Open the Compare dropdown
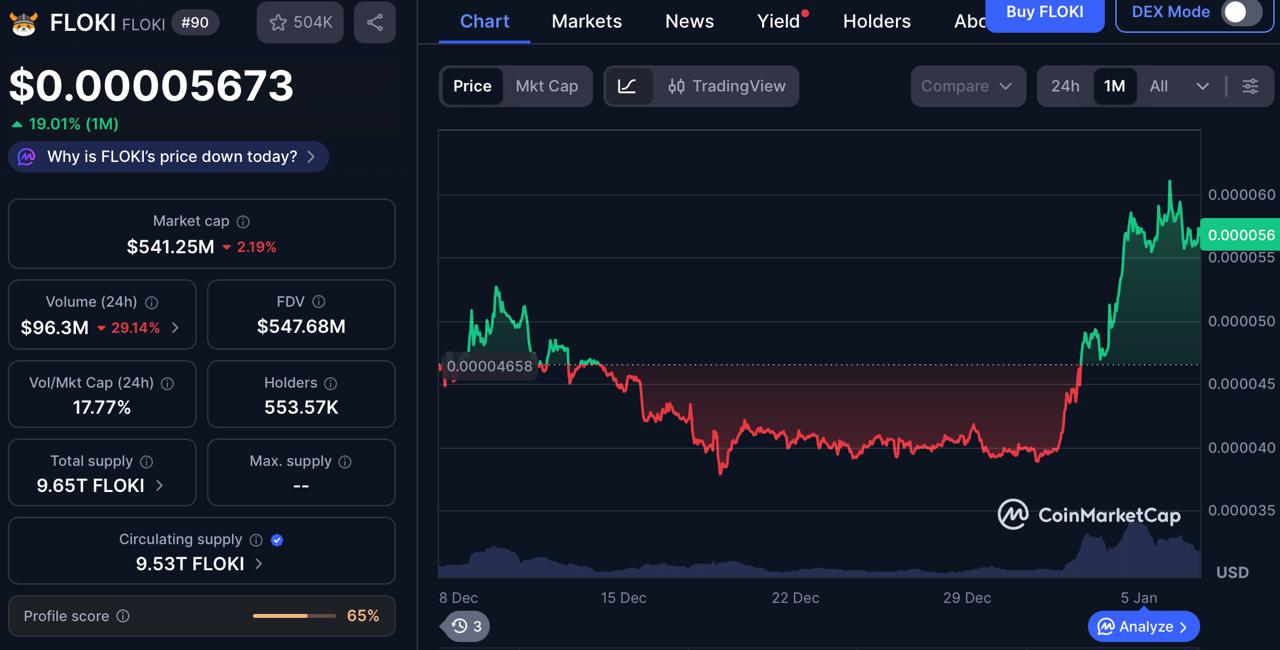Viewport: 1280px width, 650px height. coord(967,86)
